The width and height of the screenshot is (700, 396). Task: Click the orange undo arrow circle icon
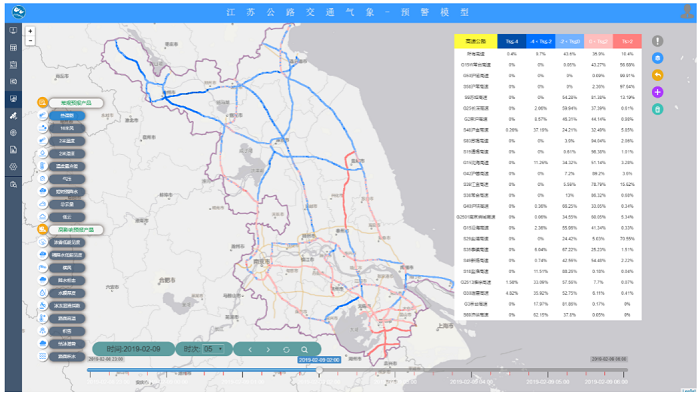(657, 75)
